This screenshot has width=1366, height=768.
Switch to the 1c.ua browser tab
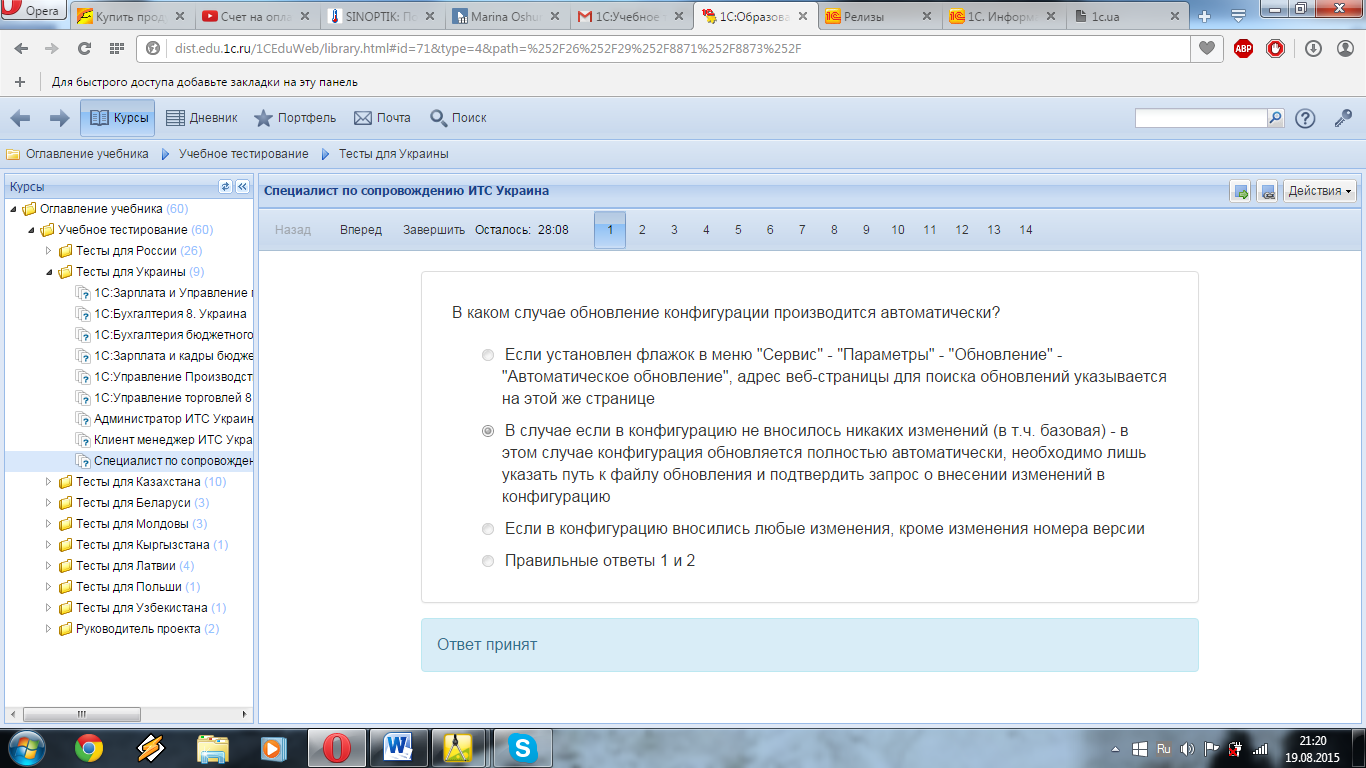[x=1127, y=15]
